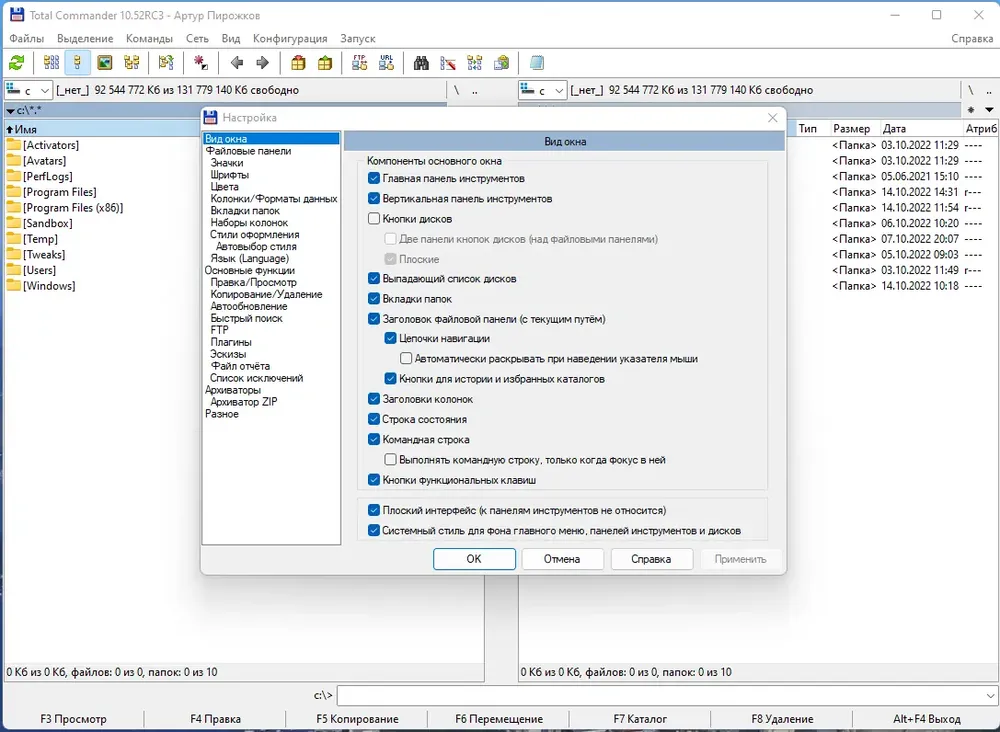Select Цвета in the settings tree
The width and height of the screenshot is (1000, 732).
click(224, 187)
